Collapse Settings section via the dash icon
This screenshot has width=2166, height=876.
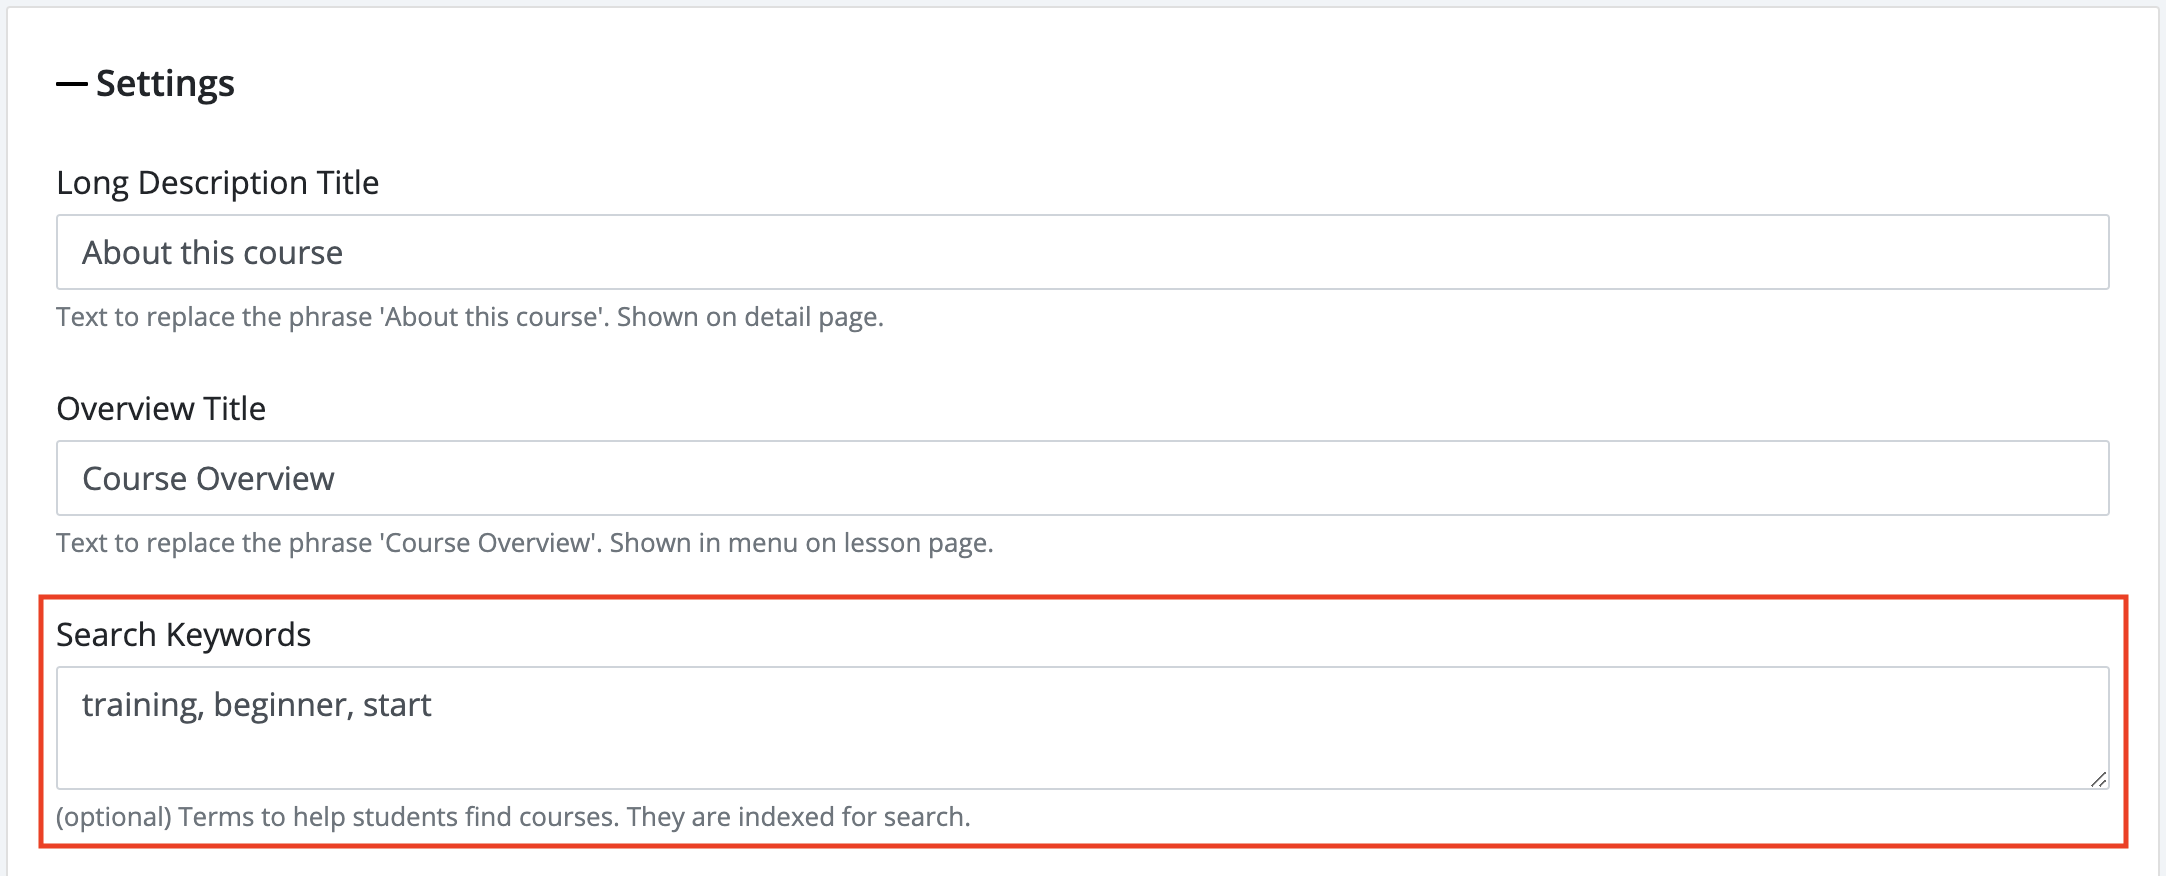[72, 84]
